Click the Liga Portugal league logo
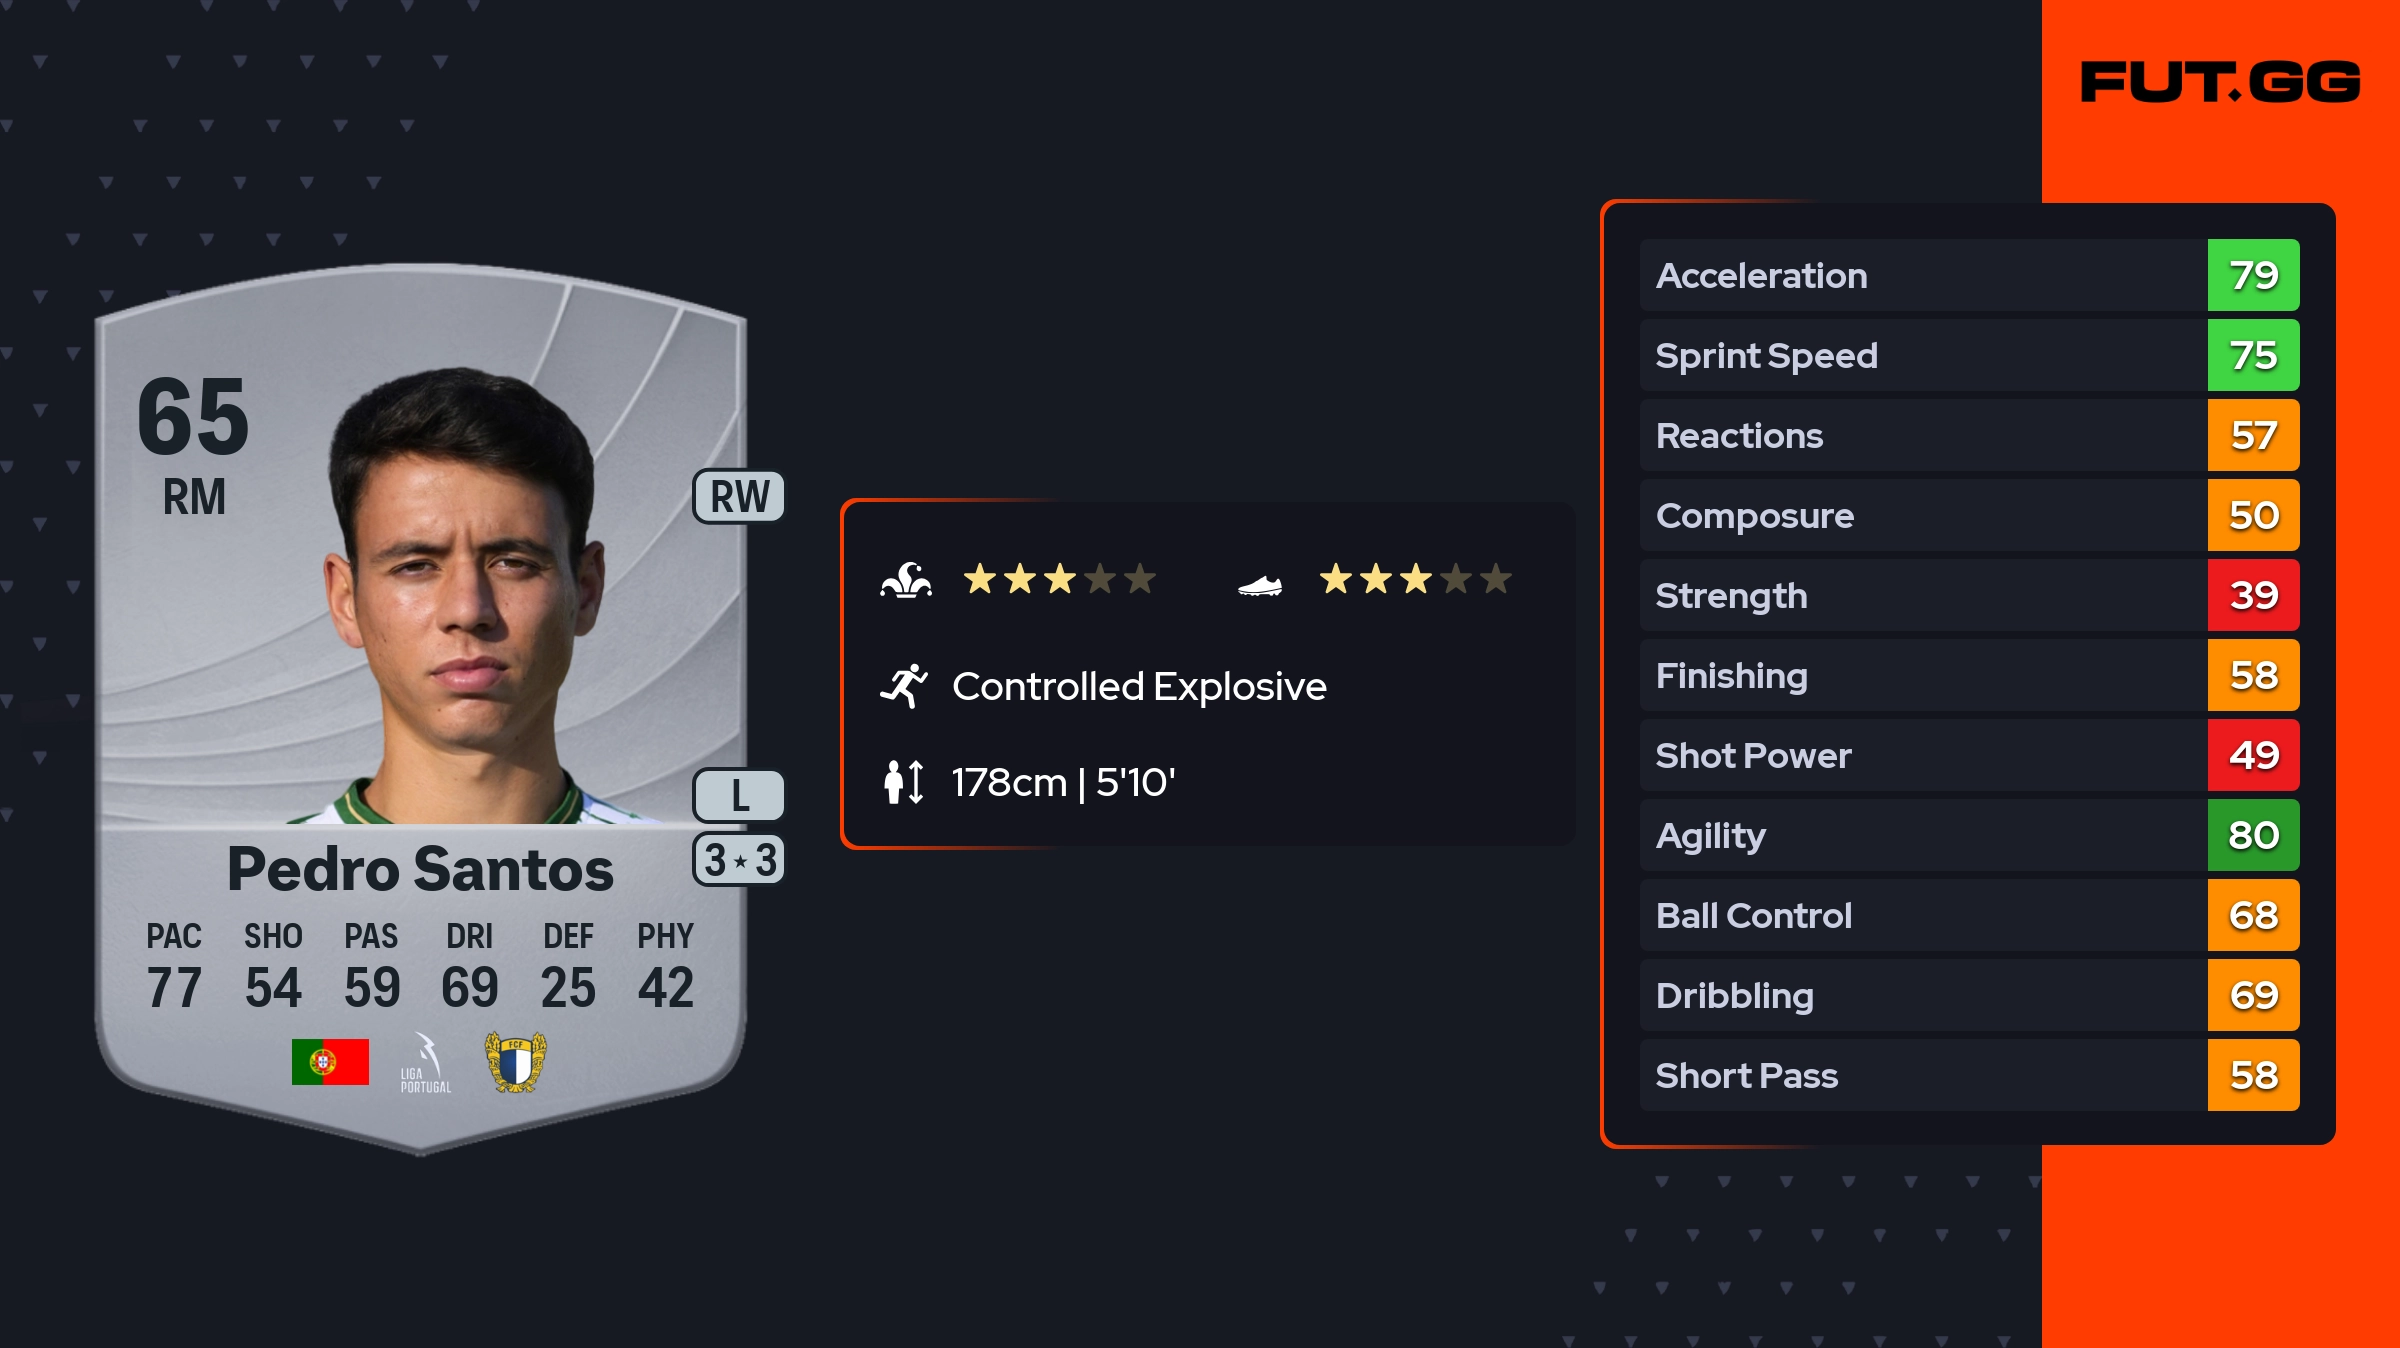The image size is (2400, 1348). tap(426, 1063)
